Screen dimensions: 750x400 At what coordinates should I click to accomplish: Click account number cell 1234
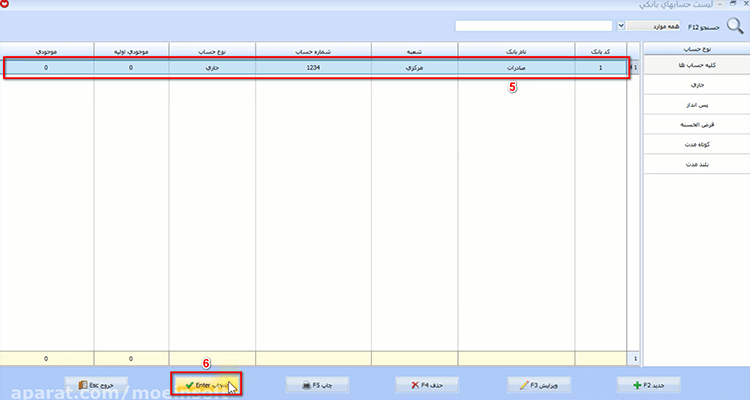(313, 68)
